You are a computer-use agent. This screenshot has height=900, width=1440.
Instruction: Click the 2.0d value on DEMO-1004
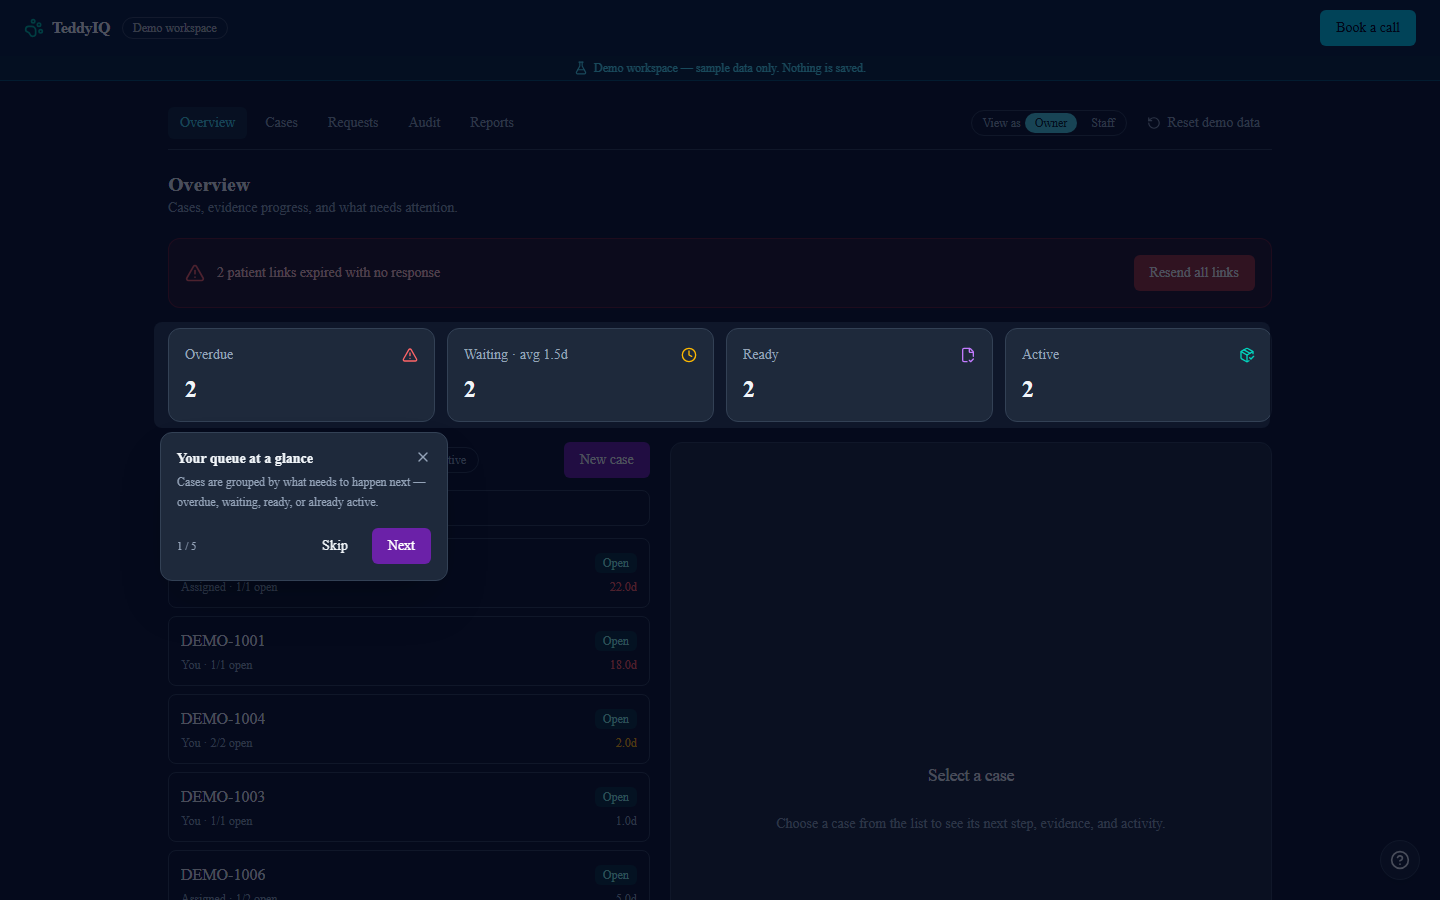(x=626, y=743)
